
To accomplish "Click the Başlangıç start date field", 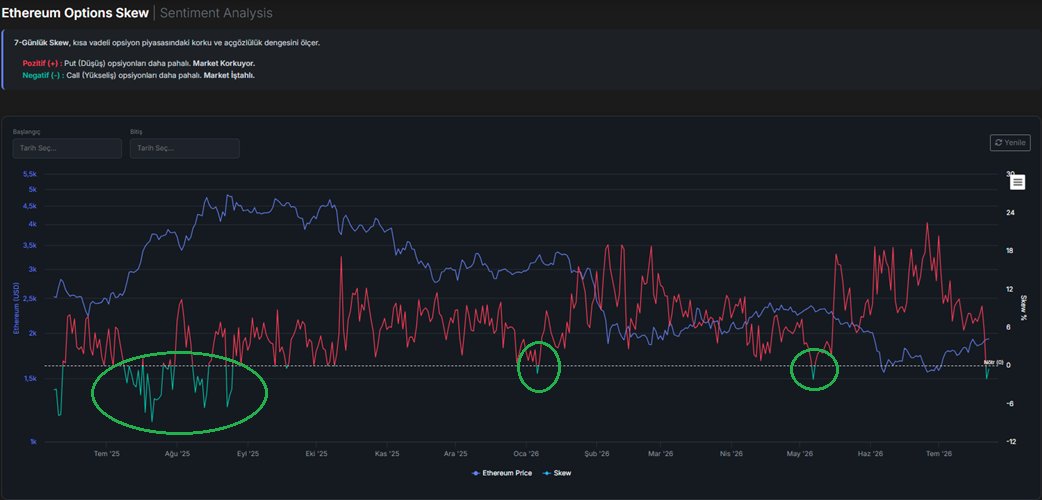I will 67,148.
